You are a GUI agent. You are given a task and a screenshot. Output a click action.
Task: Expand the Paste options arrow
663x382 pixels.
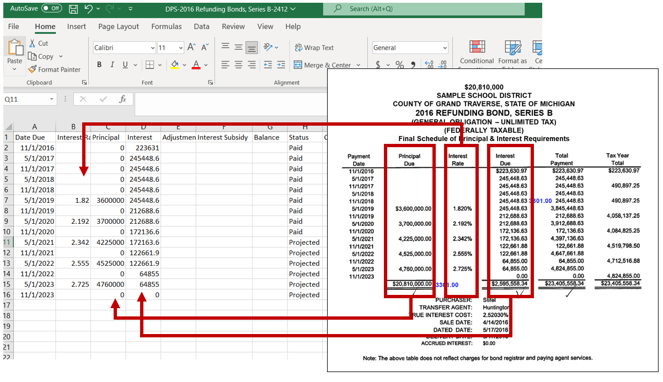point(14,69)
